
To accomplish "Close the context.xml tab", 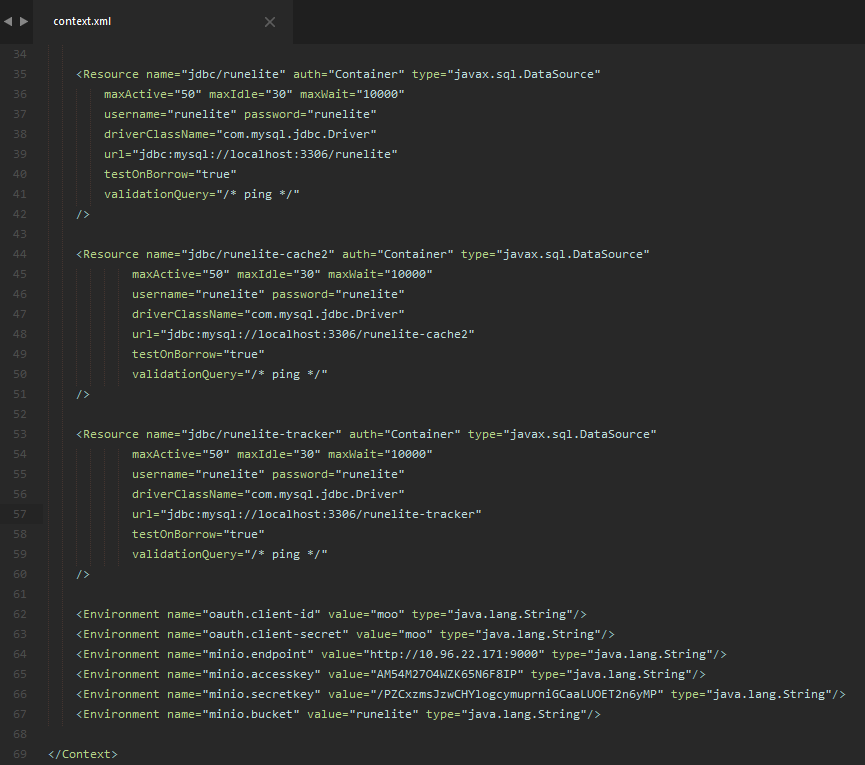I will tap(270, 20).
